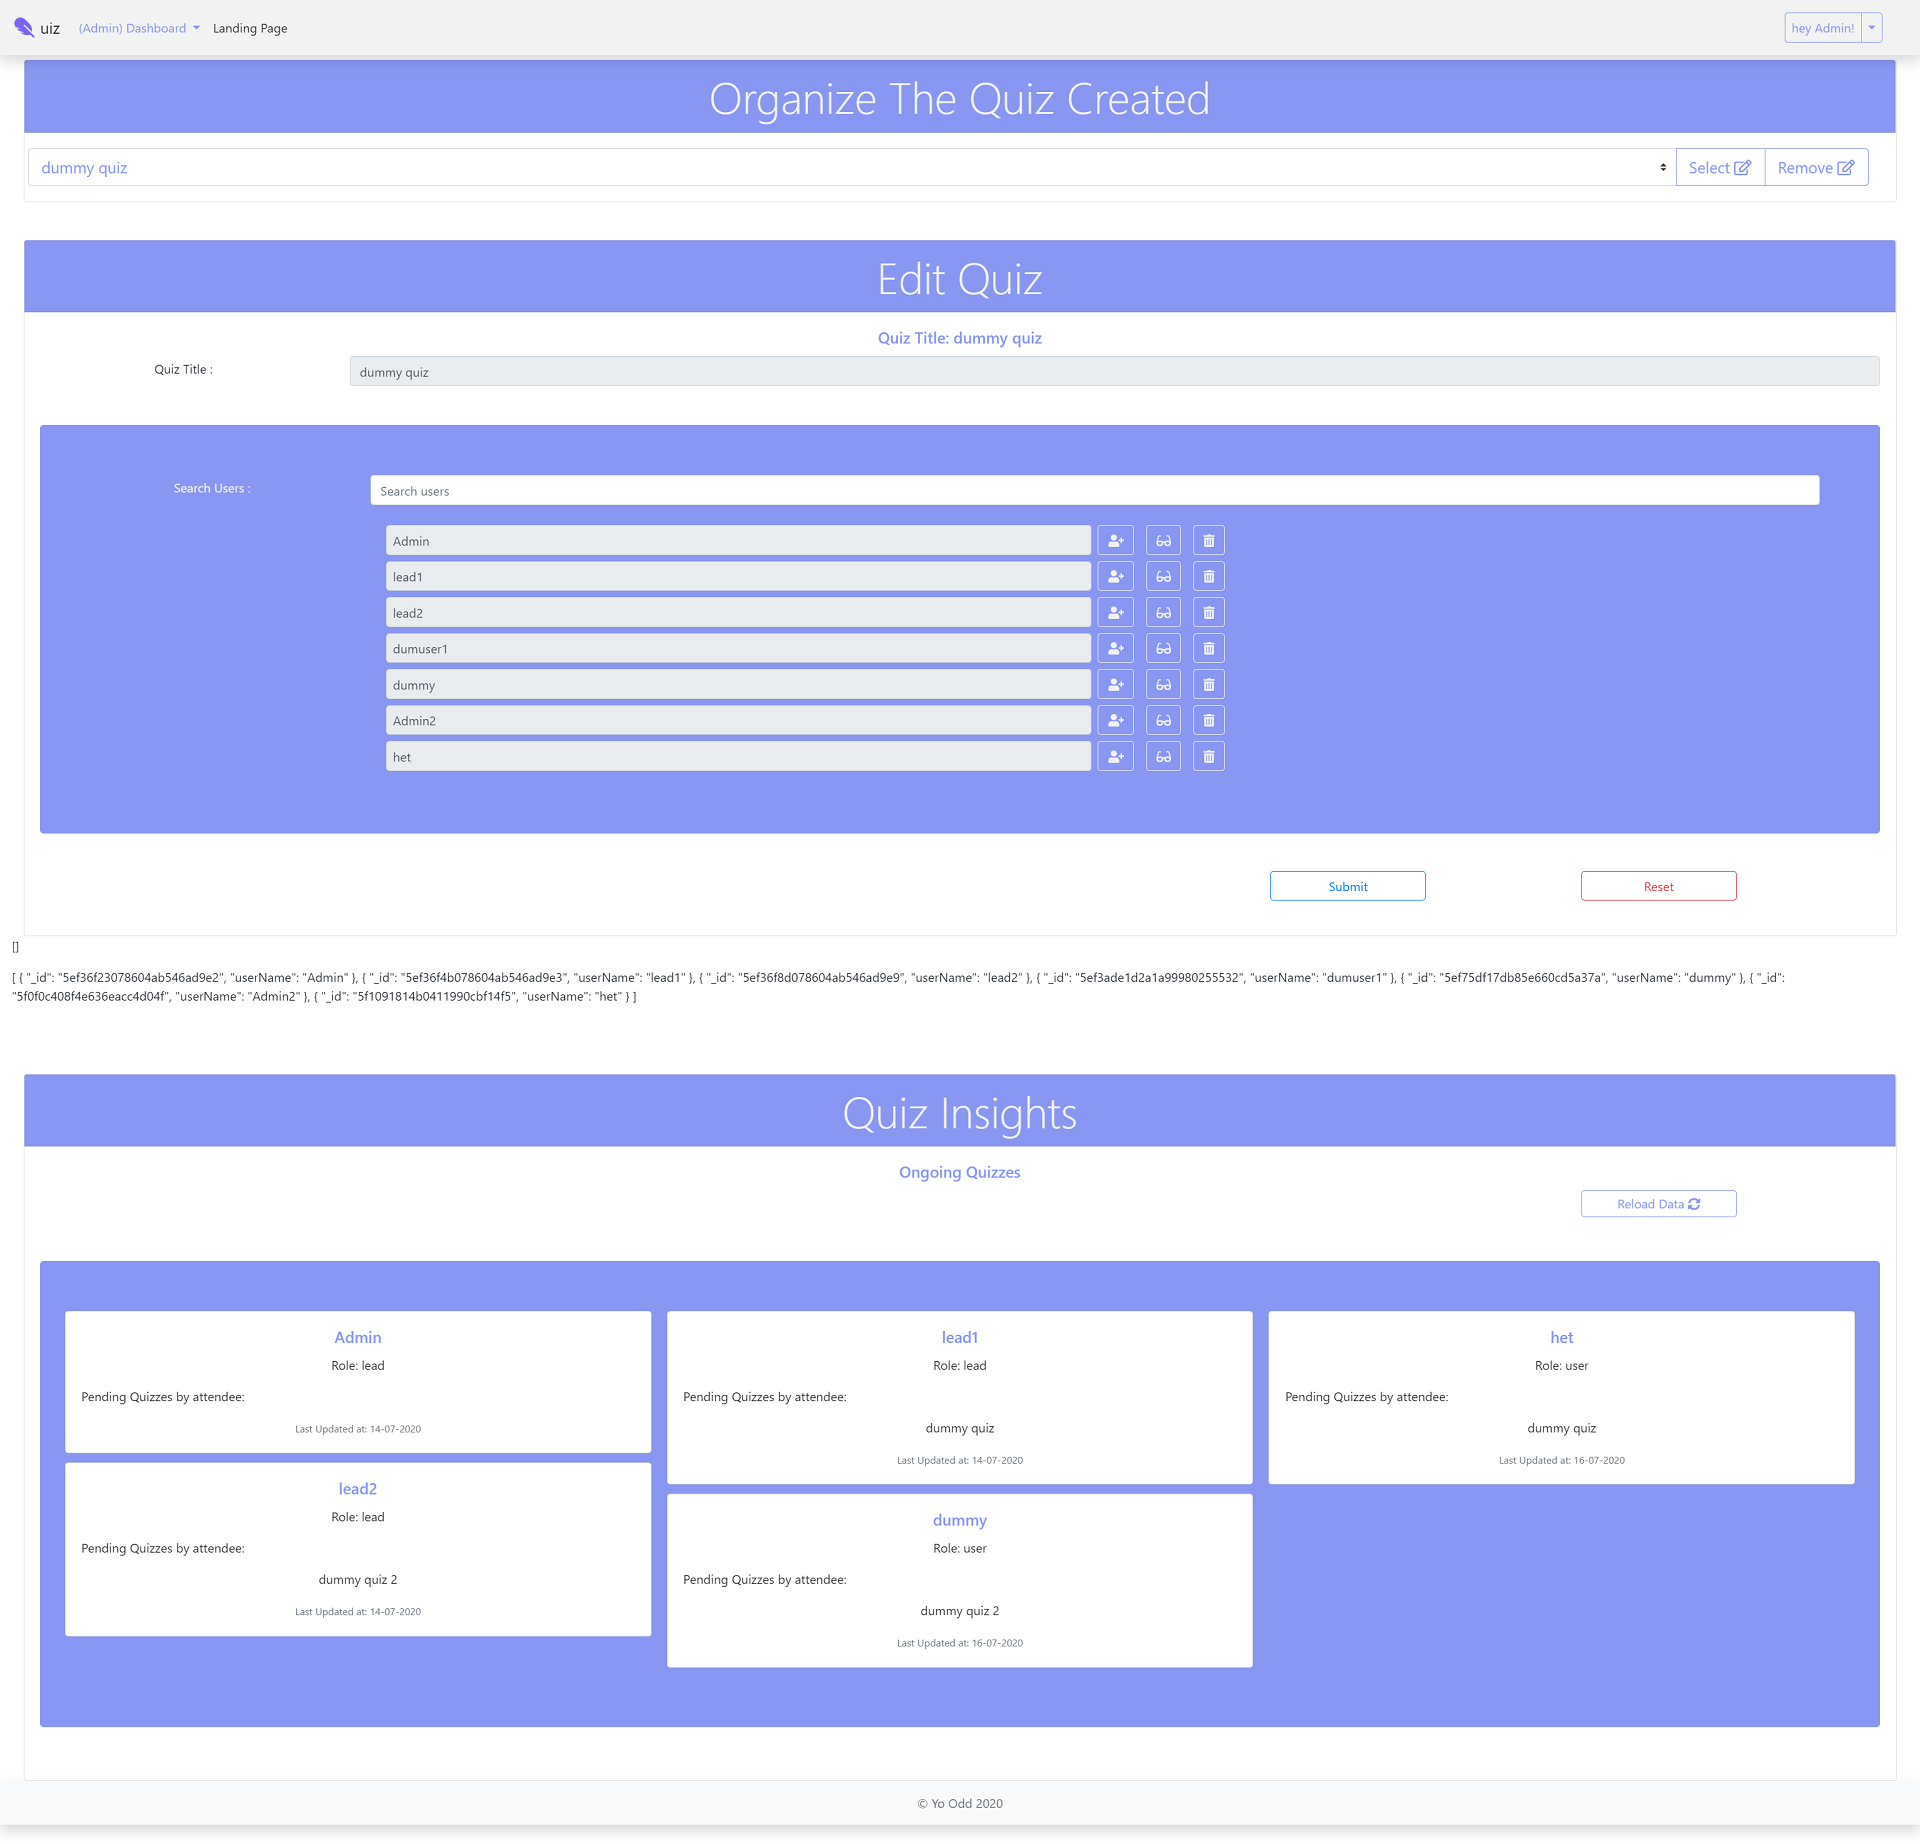The width and height of the screenshot is (1920, 1844).
Task: Click het card title in insights
Action: (x=1561, y=1338)
